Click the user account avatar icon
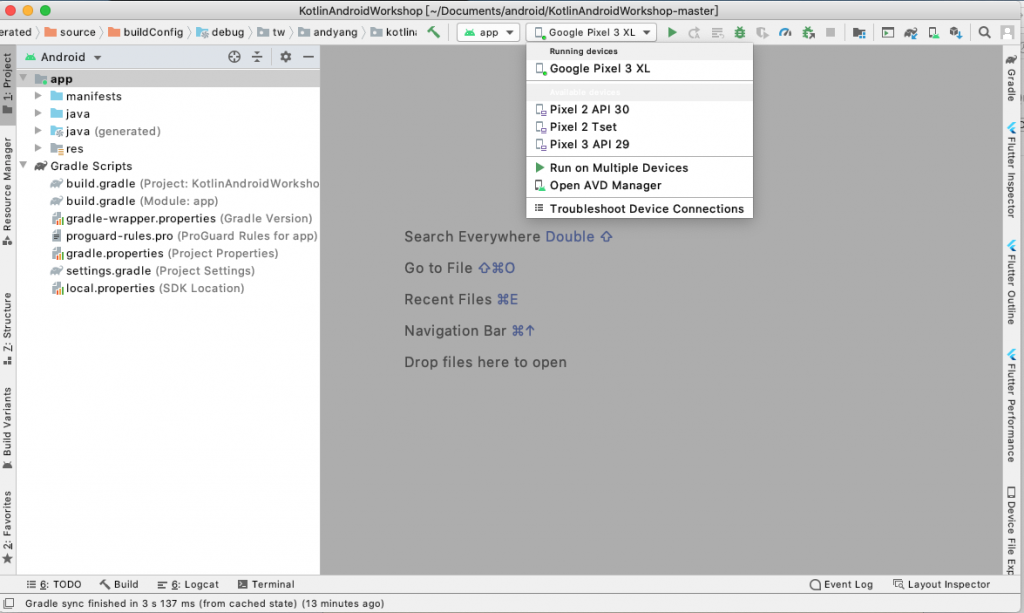Viewport: 1024px width, 613px height. point(1007,32)
